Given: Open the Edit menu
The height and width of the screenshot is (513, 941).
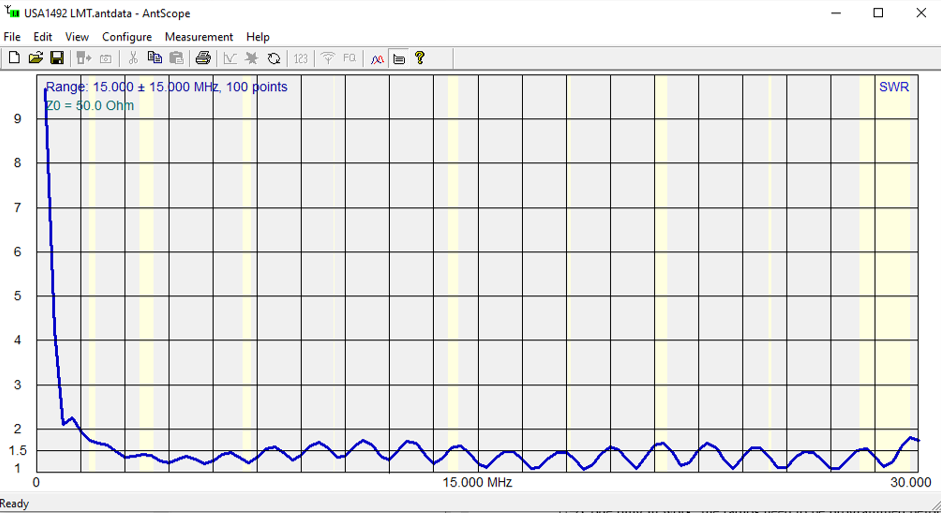Looking at the screenshot, I should [x=43, y=37].
